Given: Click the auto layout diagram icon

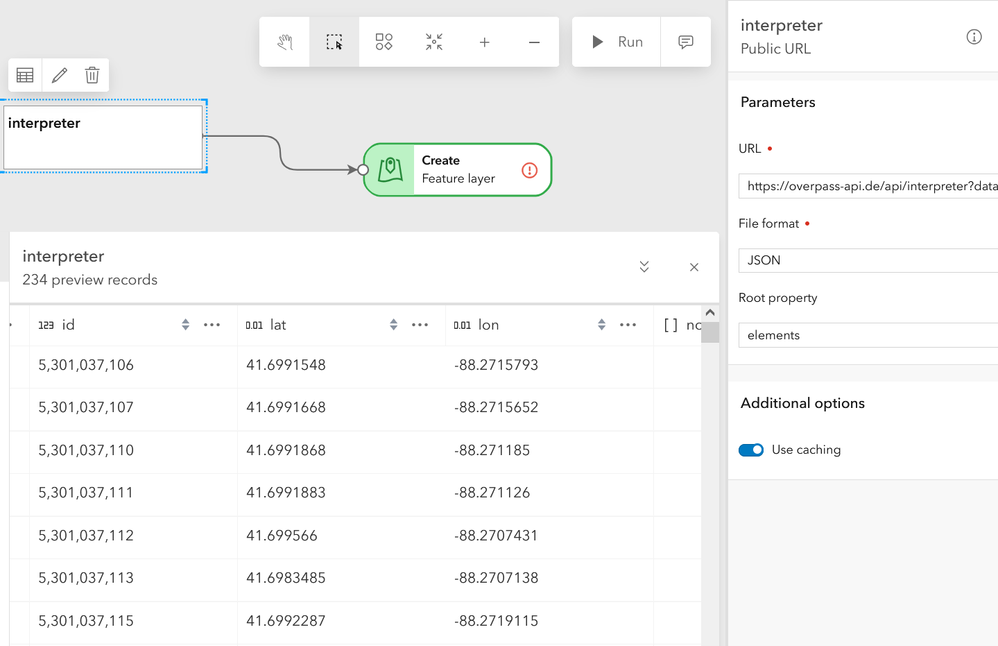Looking at the screenshot, I should [384, 42].
